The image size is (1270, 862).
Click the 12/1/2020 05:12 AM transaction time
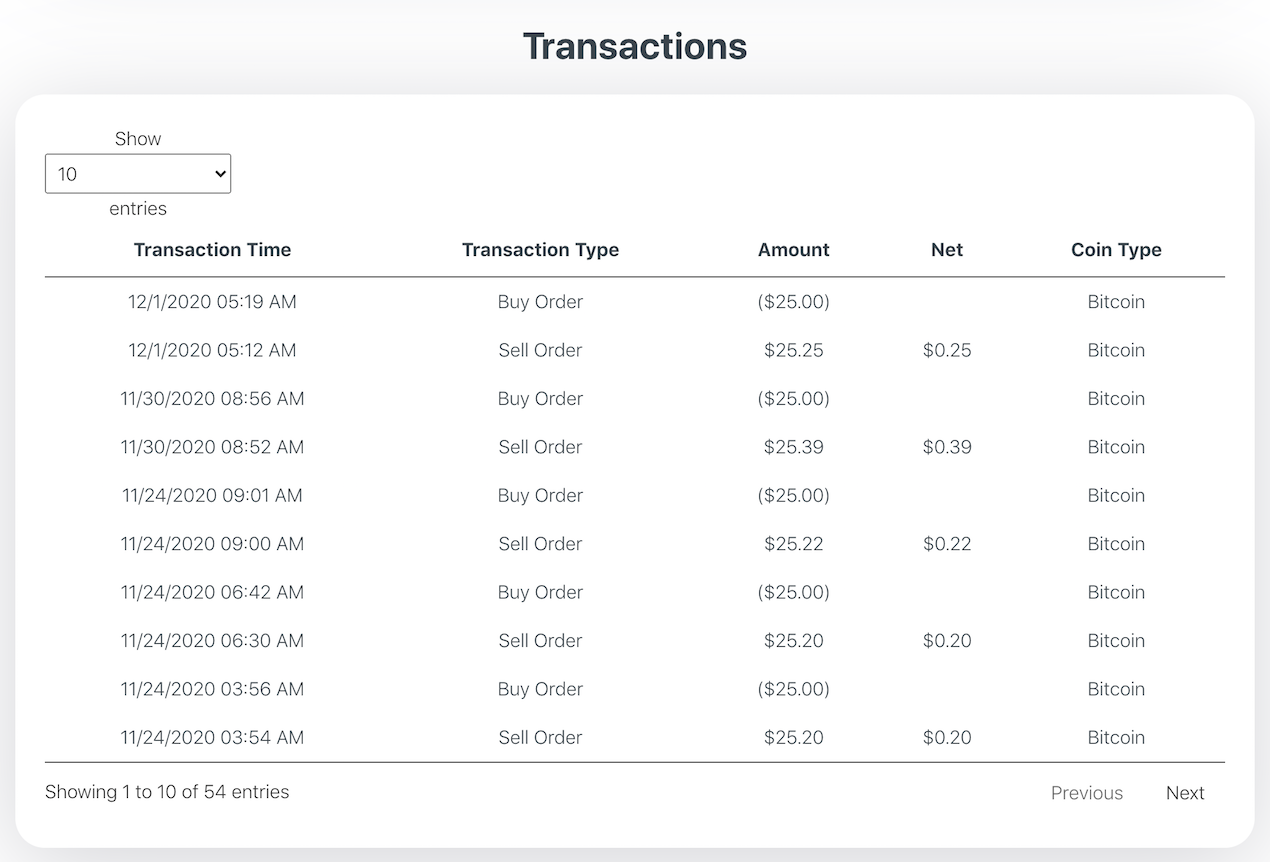coord(212,350)
